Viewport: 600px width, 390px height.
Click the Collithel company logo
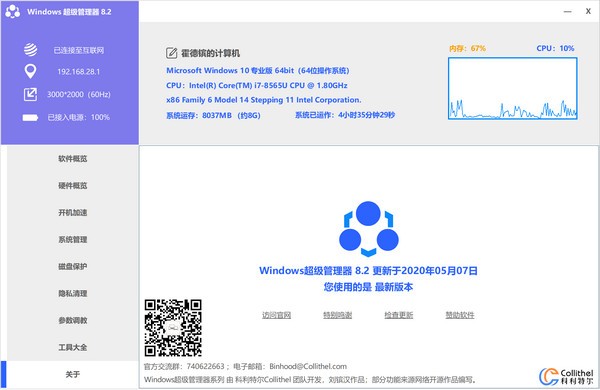click(566, 377)
